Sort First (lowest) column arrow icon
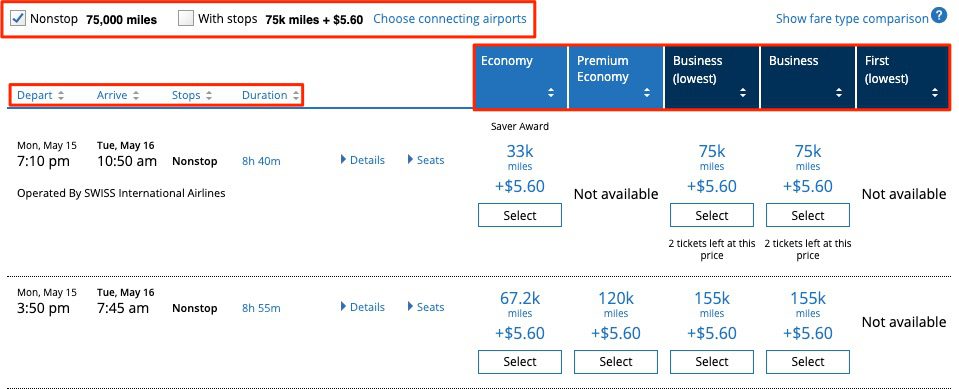Image resolution: width=959 pixels, height=389 pixels. coord(935,93)
